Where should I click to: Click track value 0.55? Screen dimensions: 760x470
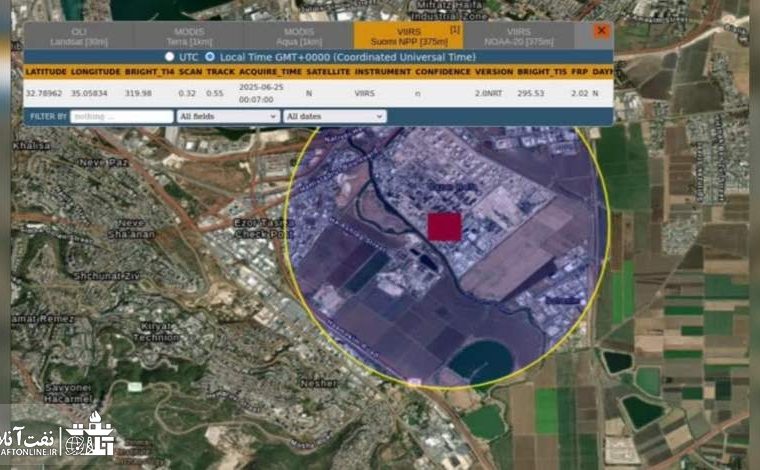pos(215,93)
